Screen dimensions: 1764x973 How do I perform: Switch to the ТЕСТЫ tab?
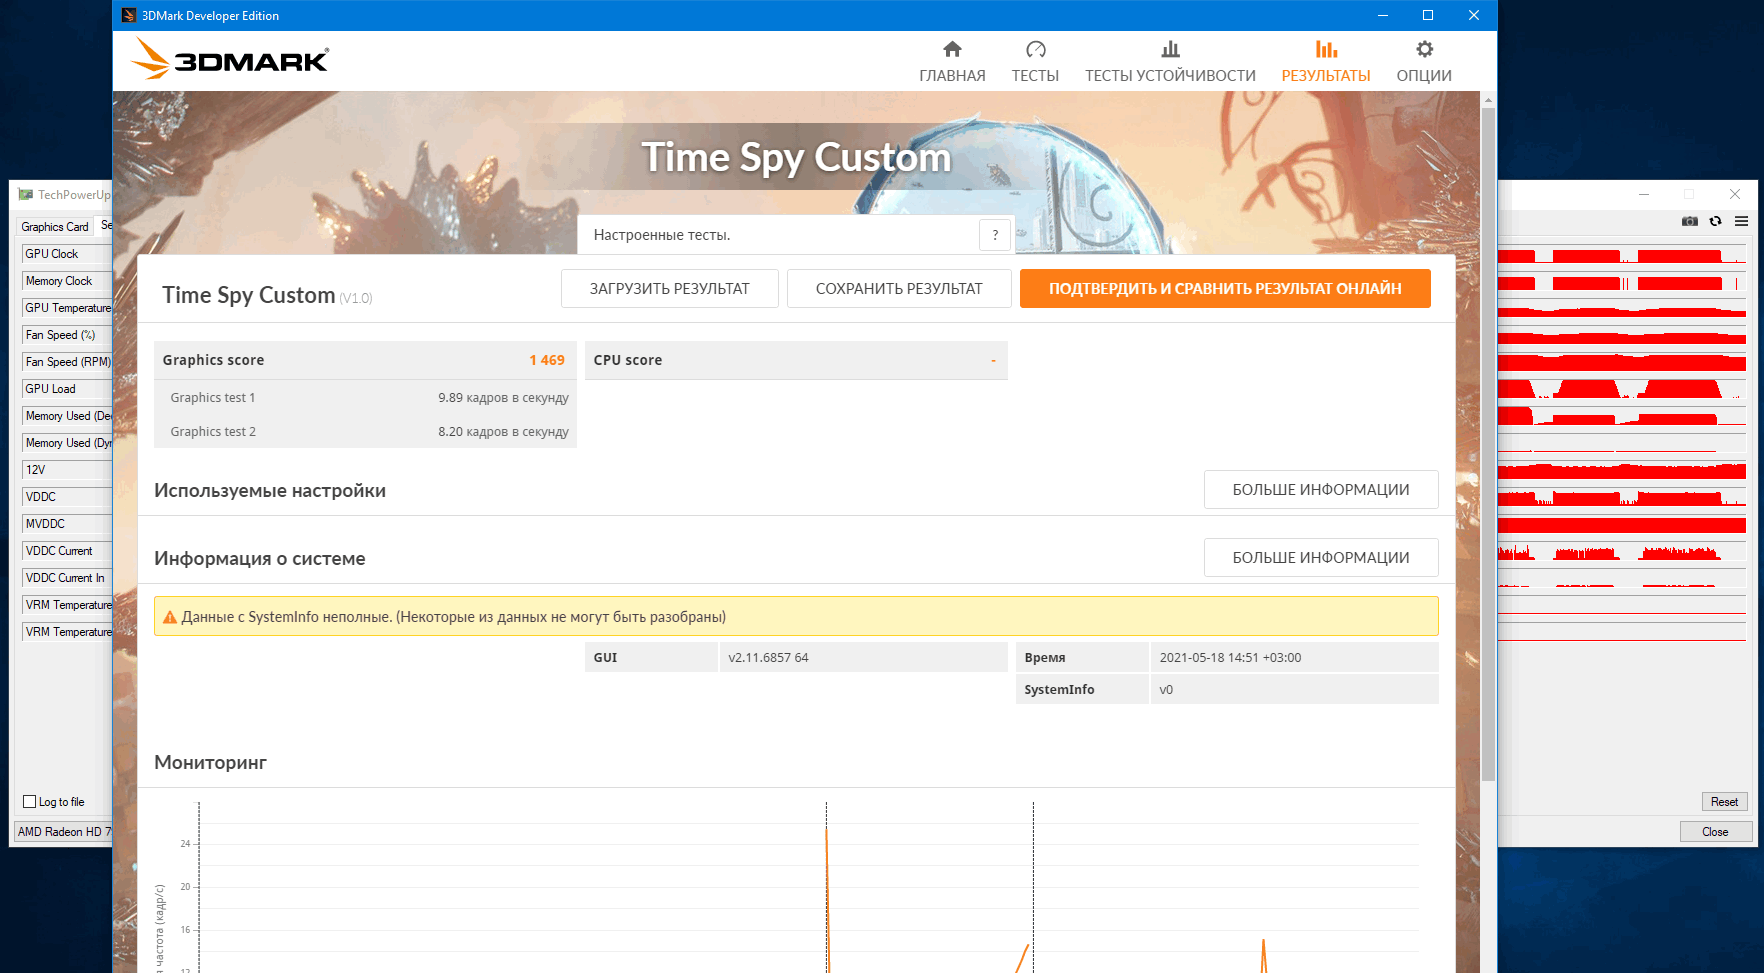(1035, 62)
